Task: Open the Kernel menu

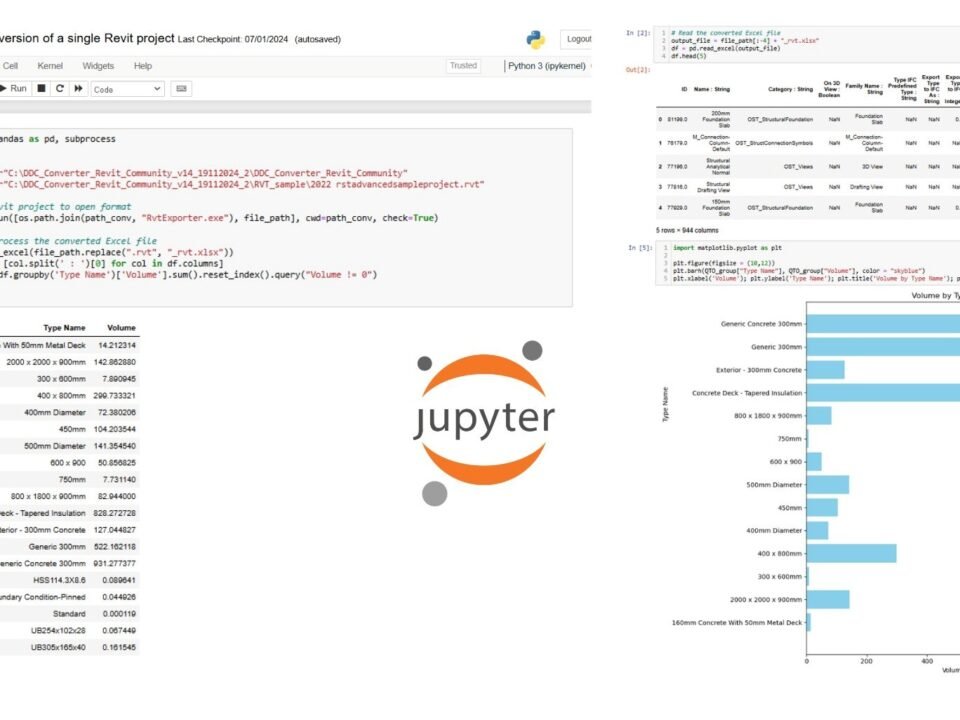Action: (50, 66)
